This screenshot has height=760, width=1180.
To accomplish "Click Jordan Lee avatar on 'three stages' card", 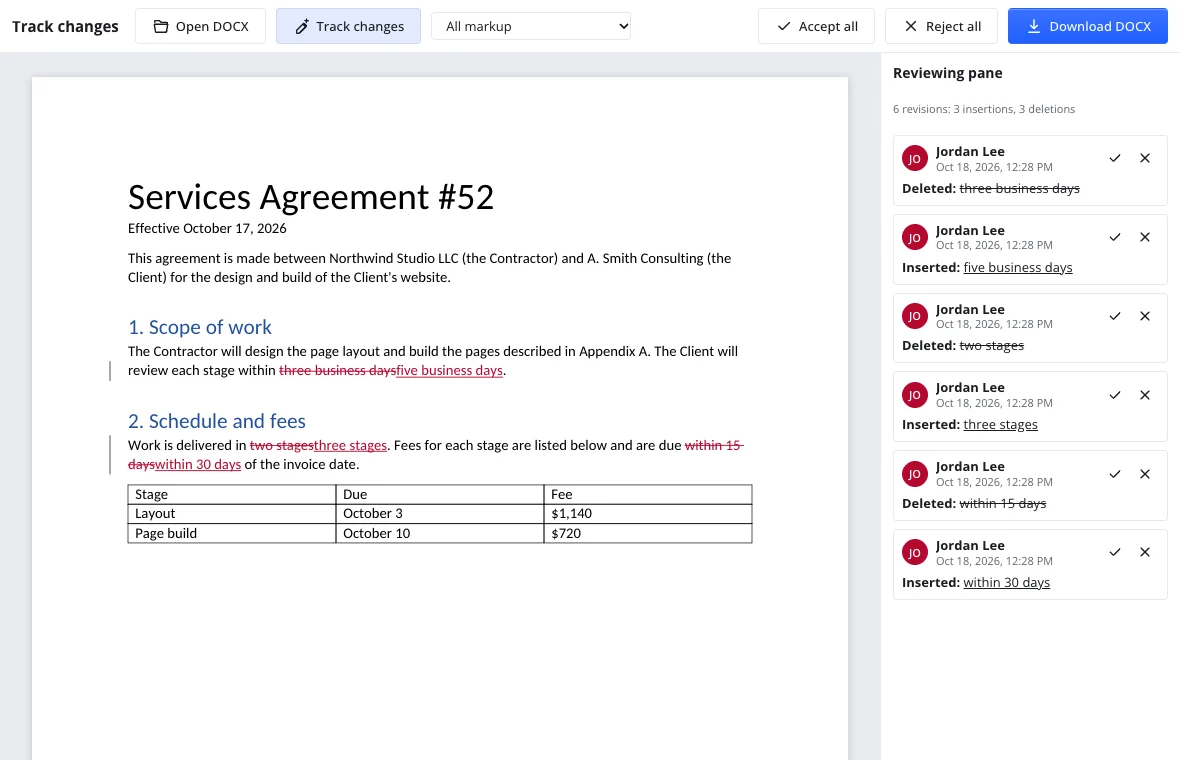I will click(914, 395).
